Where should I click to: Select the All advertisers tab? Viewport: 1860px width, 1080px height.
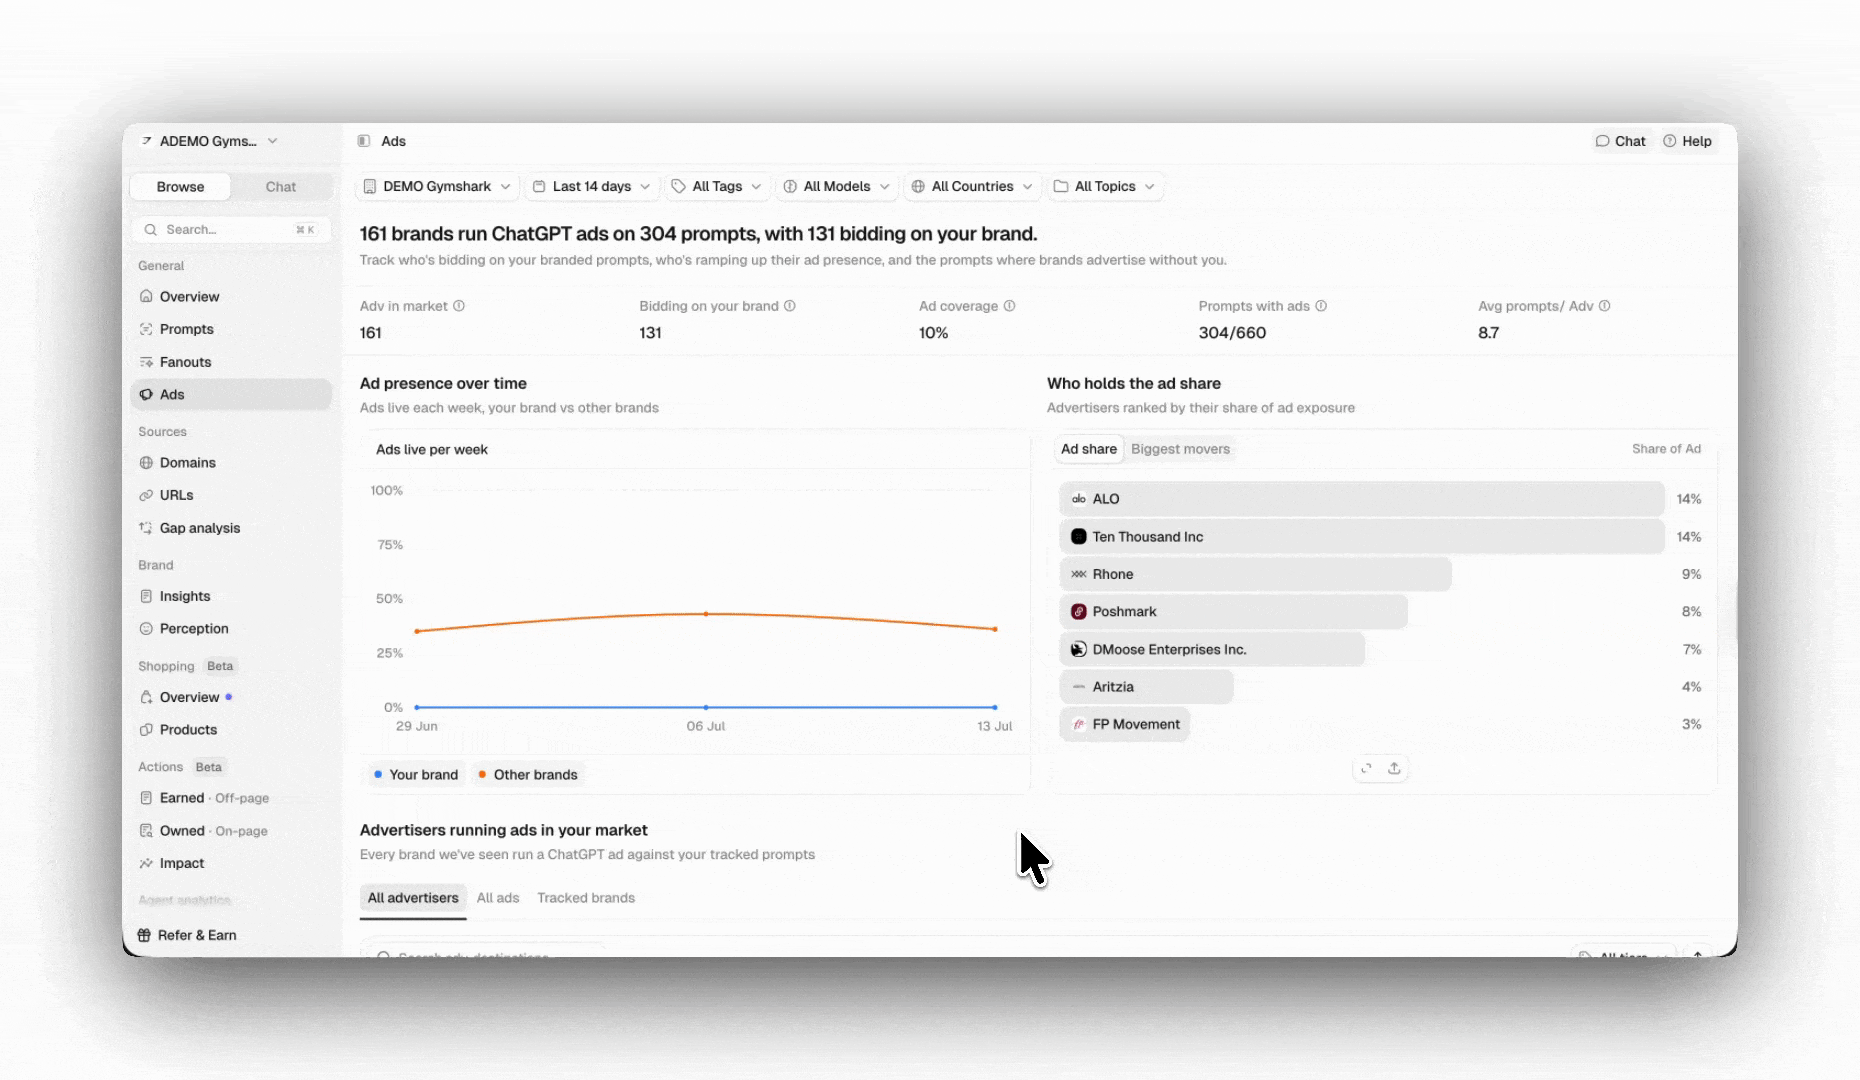click(413, 898)
